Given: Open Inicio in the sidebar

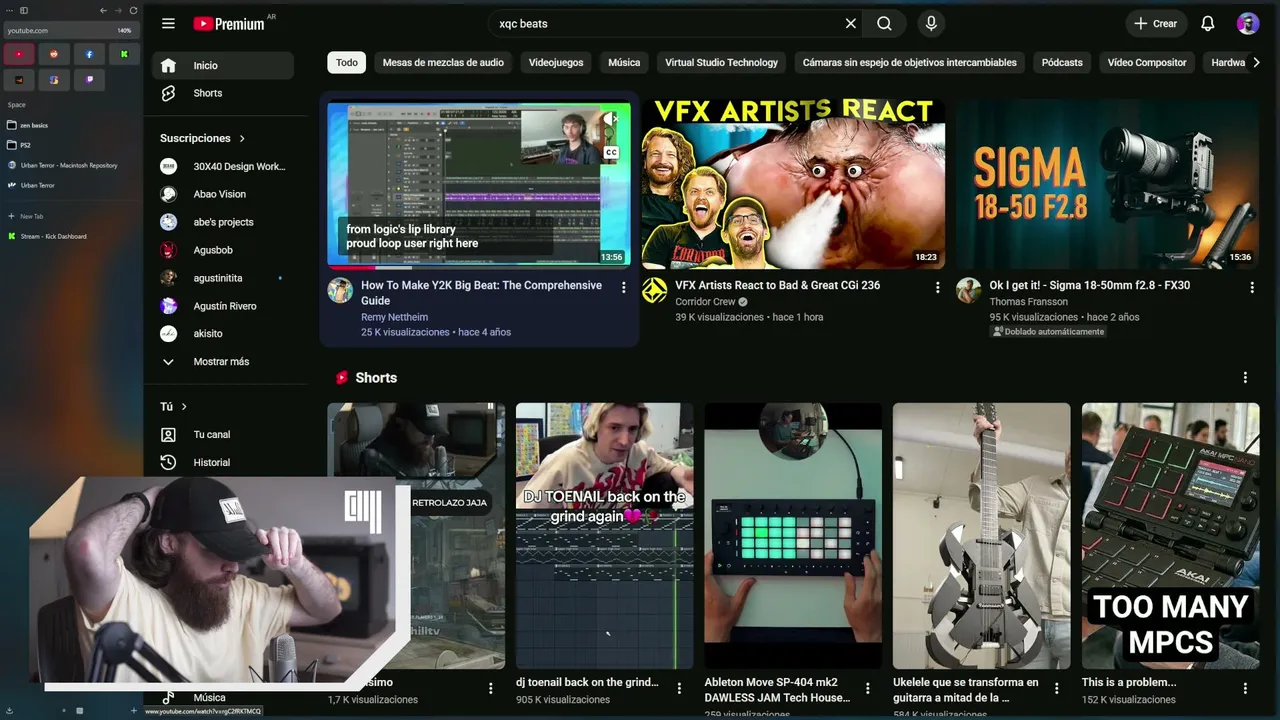Looking at the screenshot, I should click(223, 66).
